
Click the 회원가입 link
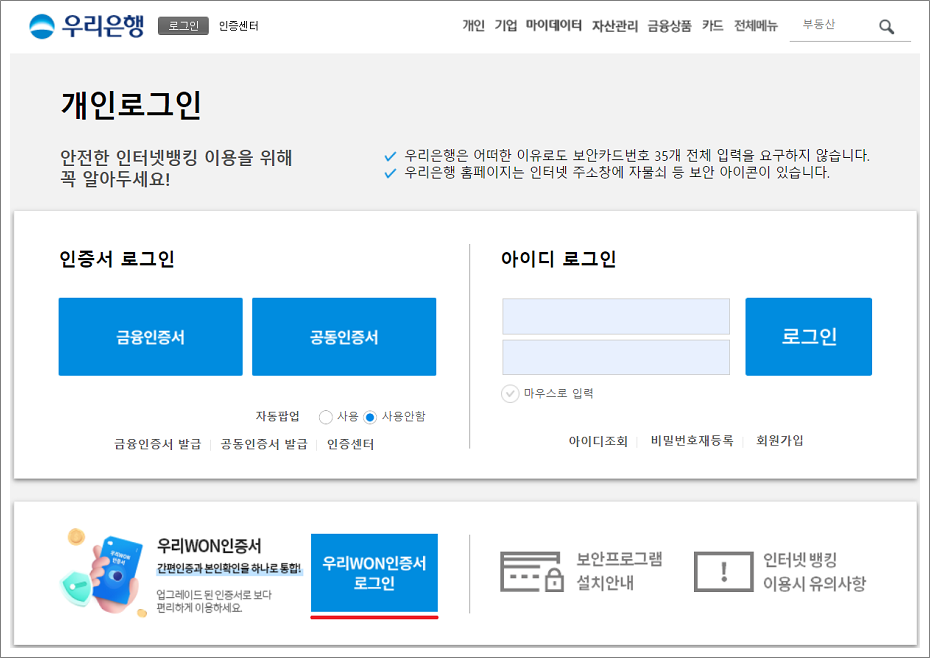779,441
